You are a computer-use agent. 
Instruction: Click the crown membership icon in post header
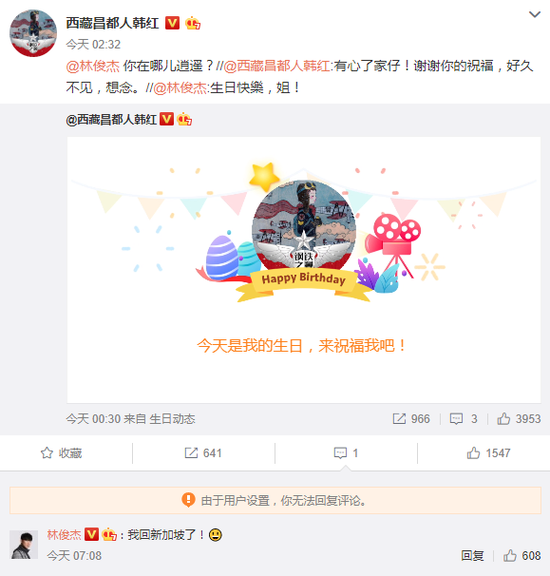point(193,23)
